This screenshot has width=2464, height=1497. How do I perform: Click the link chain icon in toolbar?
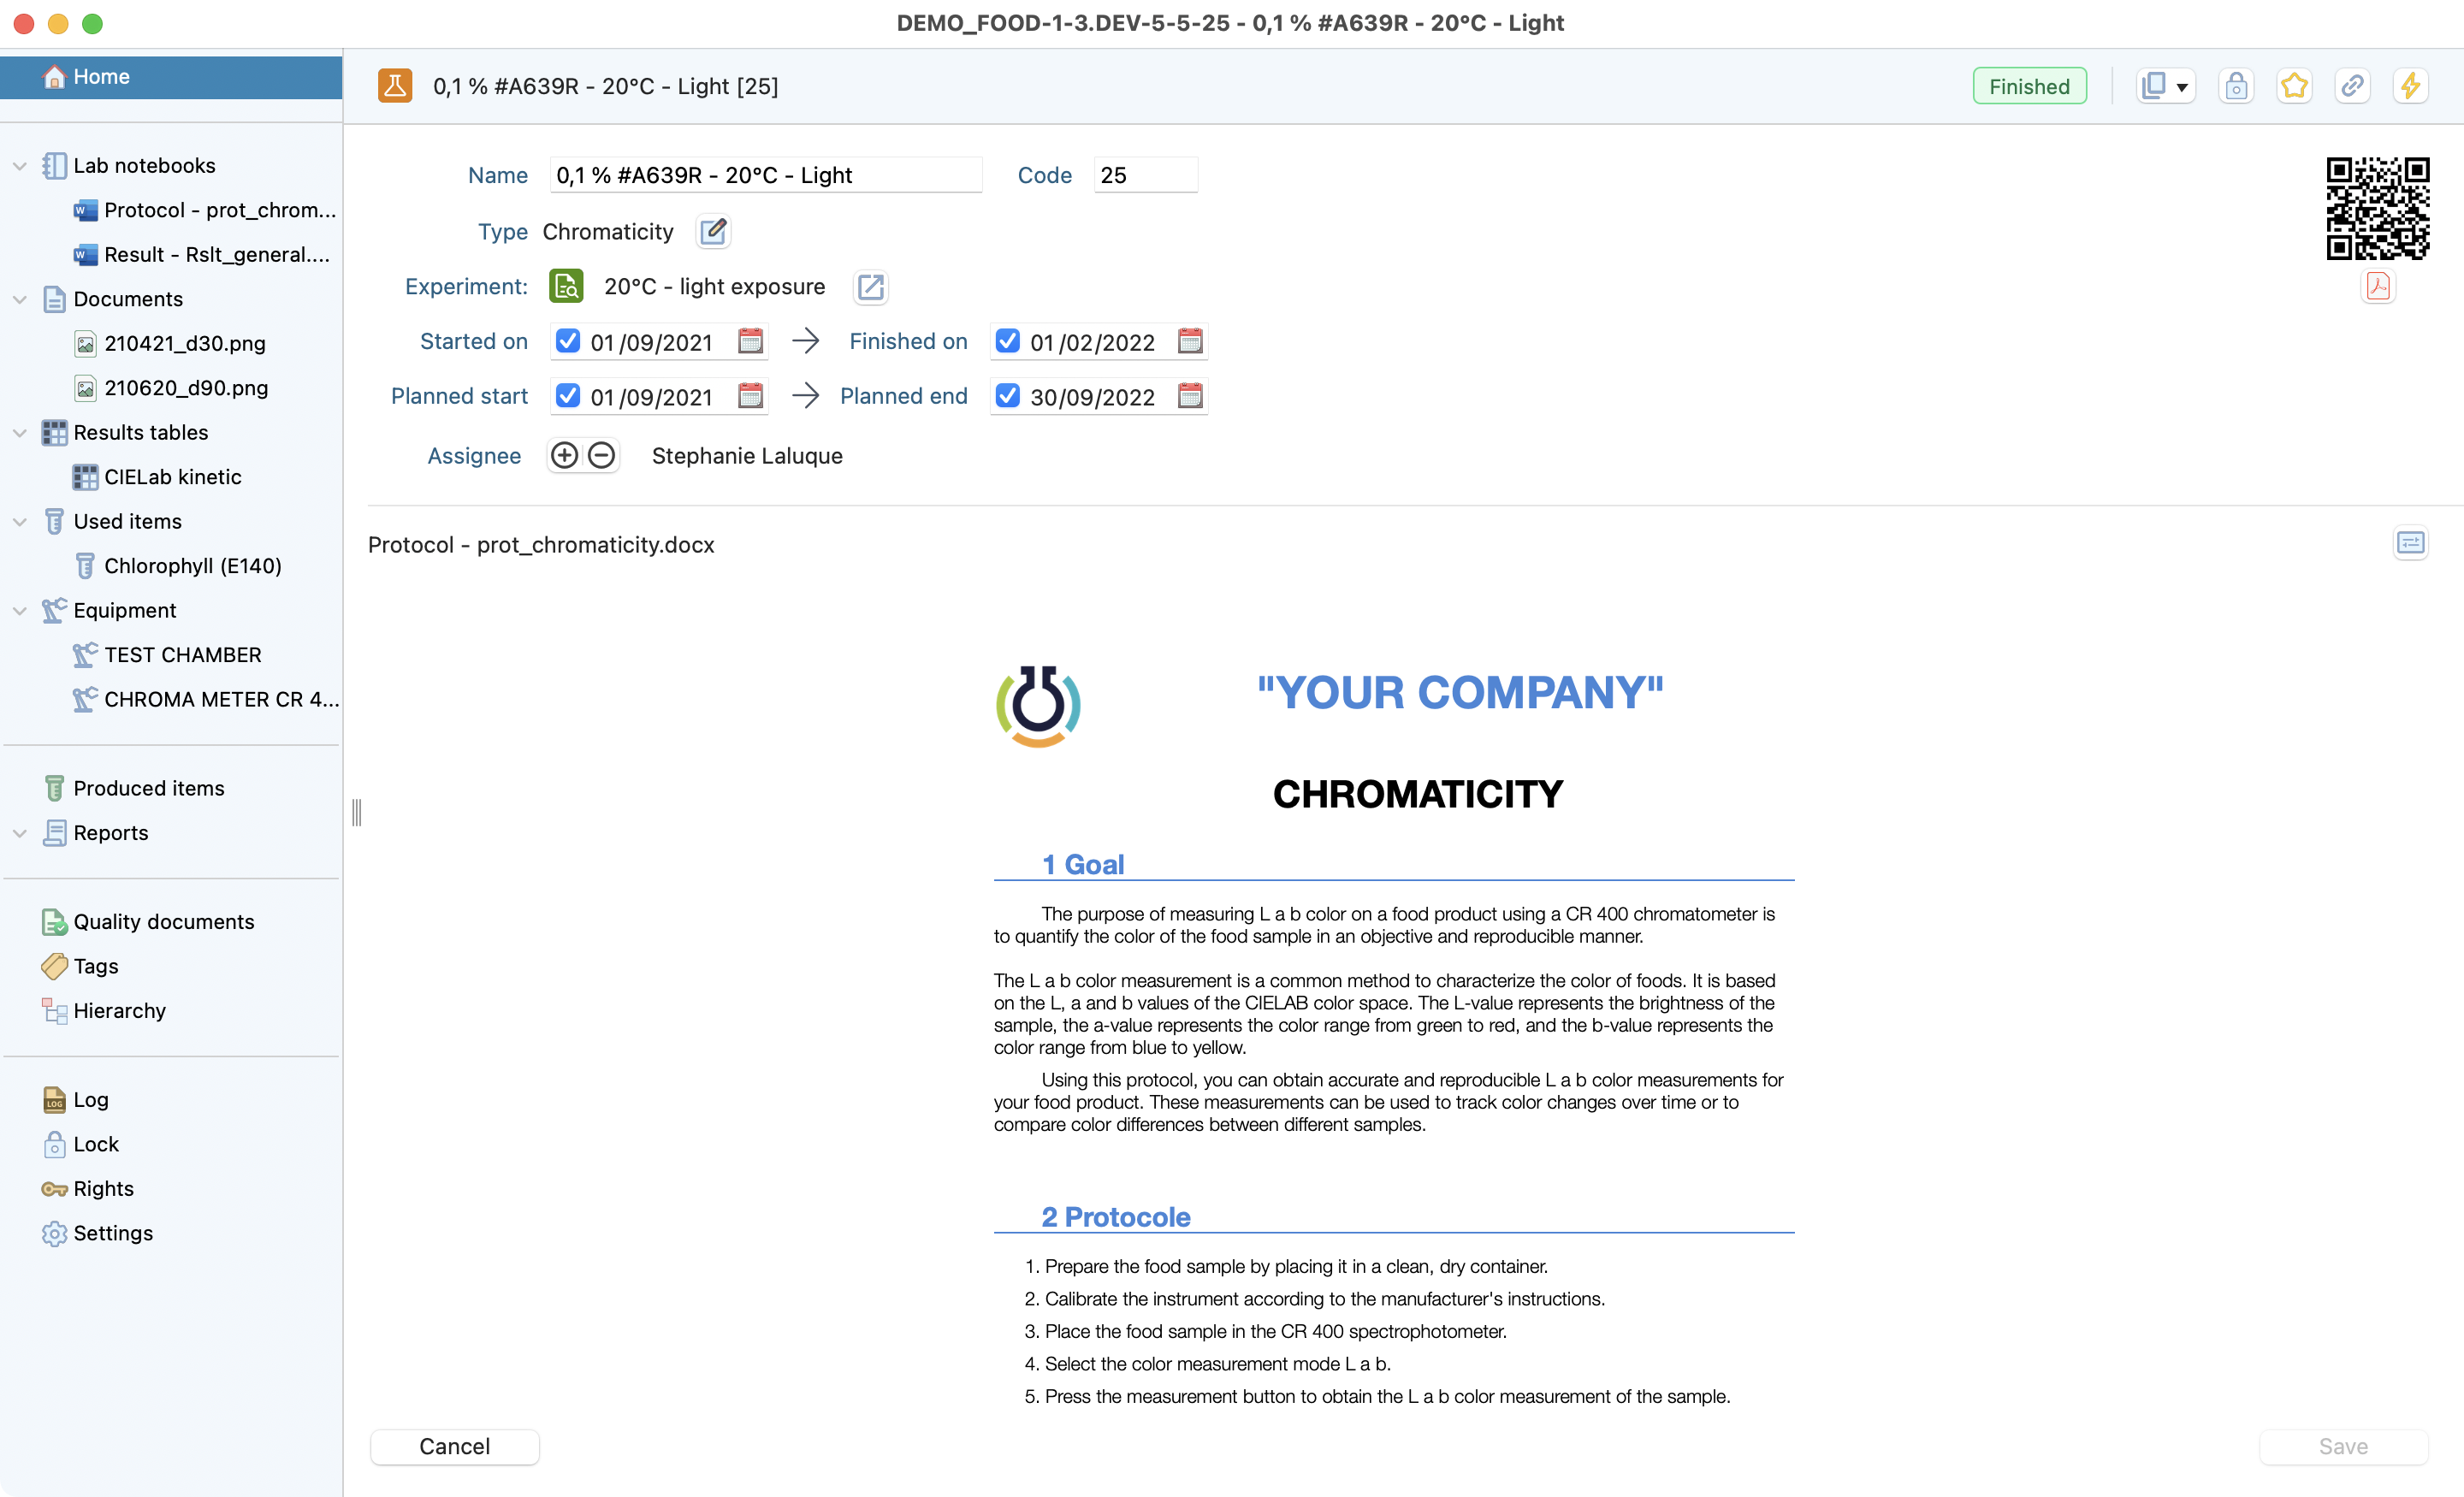point(2351,86)
